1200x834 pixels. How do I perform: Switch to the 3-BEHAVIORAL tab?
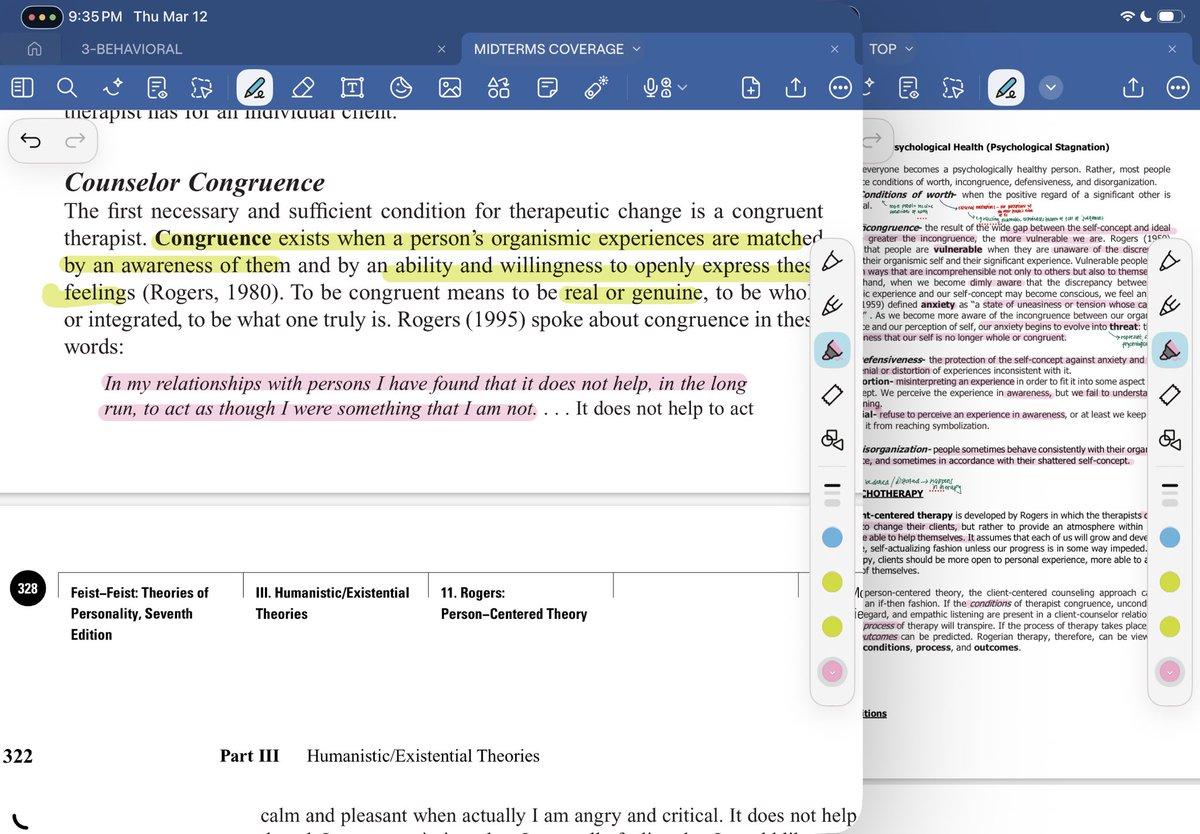click(x=132, y=49)
